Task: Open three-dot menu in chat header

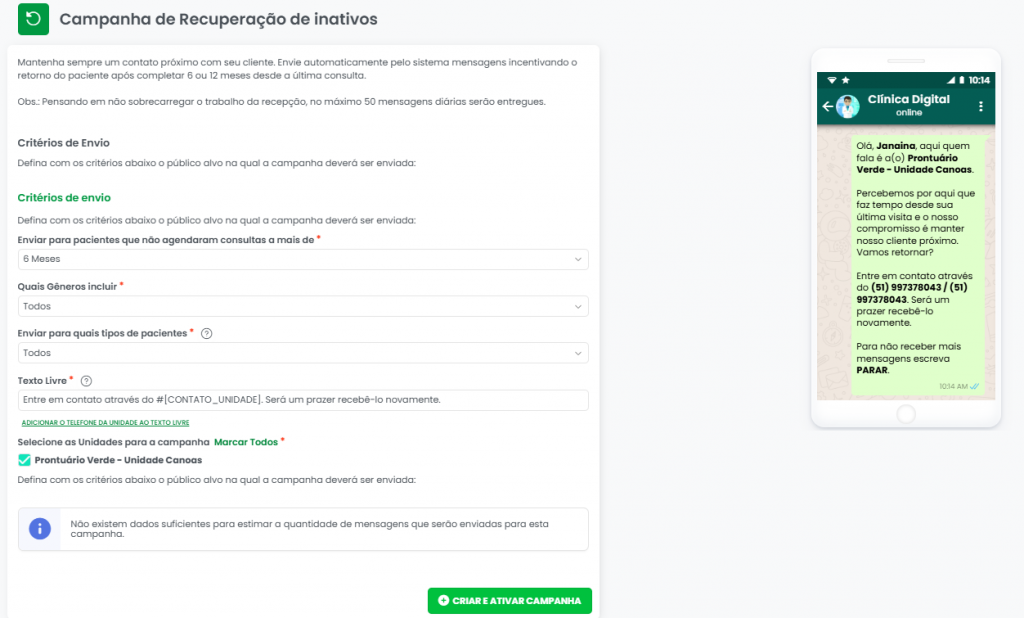Action: coord(980,106)
